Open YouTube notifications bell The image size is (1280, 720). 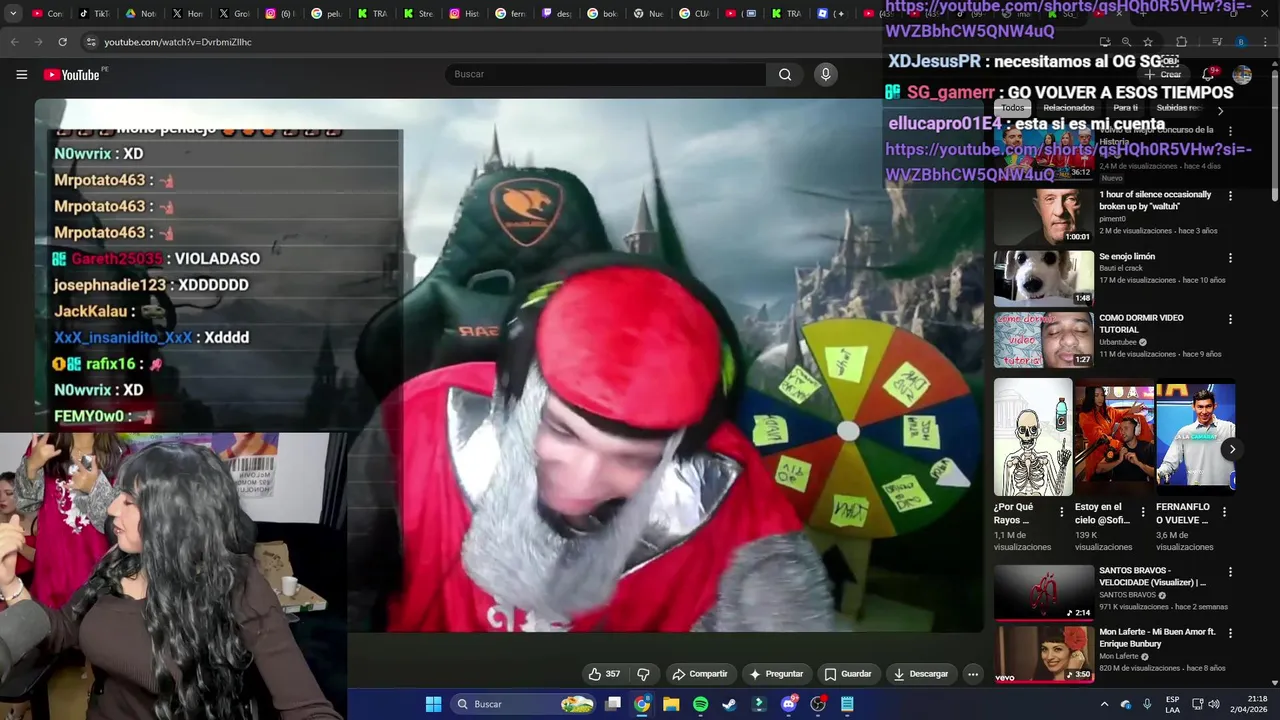[1208, 75]
